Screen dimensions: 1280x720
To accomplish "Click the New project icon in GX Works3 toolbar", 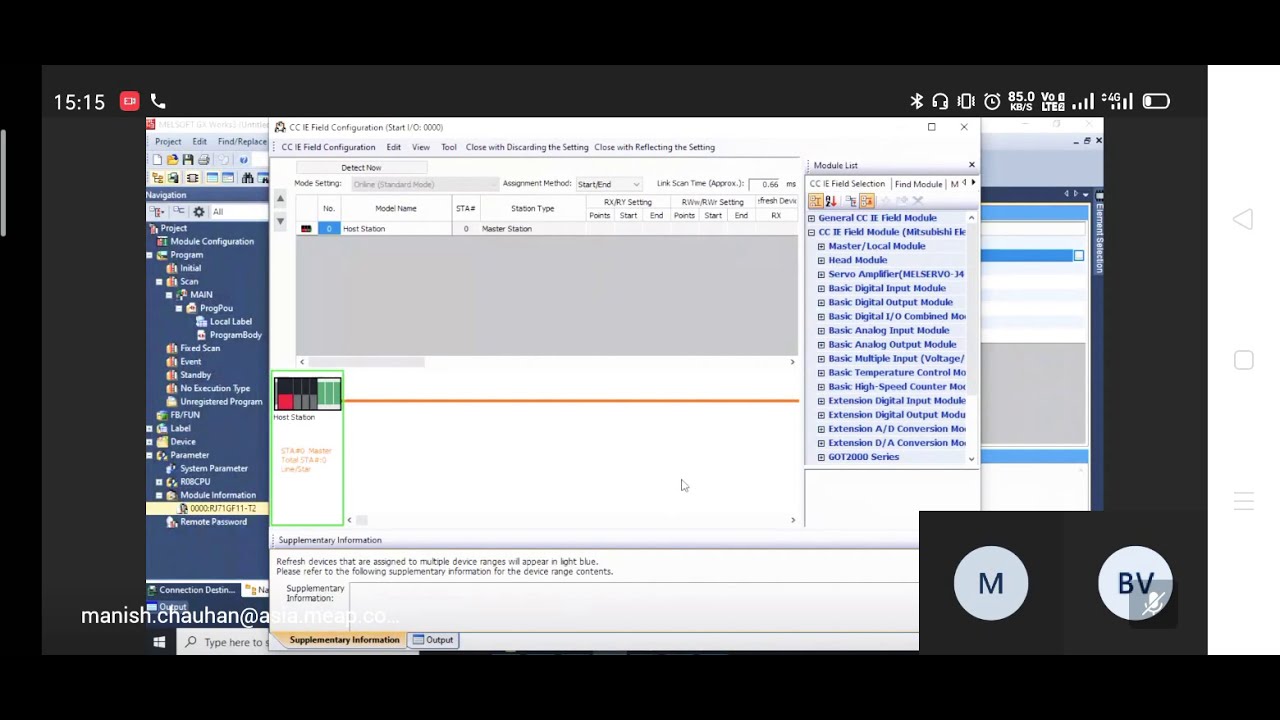I will pos(157,160).
